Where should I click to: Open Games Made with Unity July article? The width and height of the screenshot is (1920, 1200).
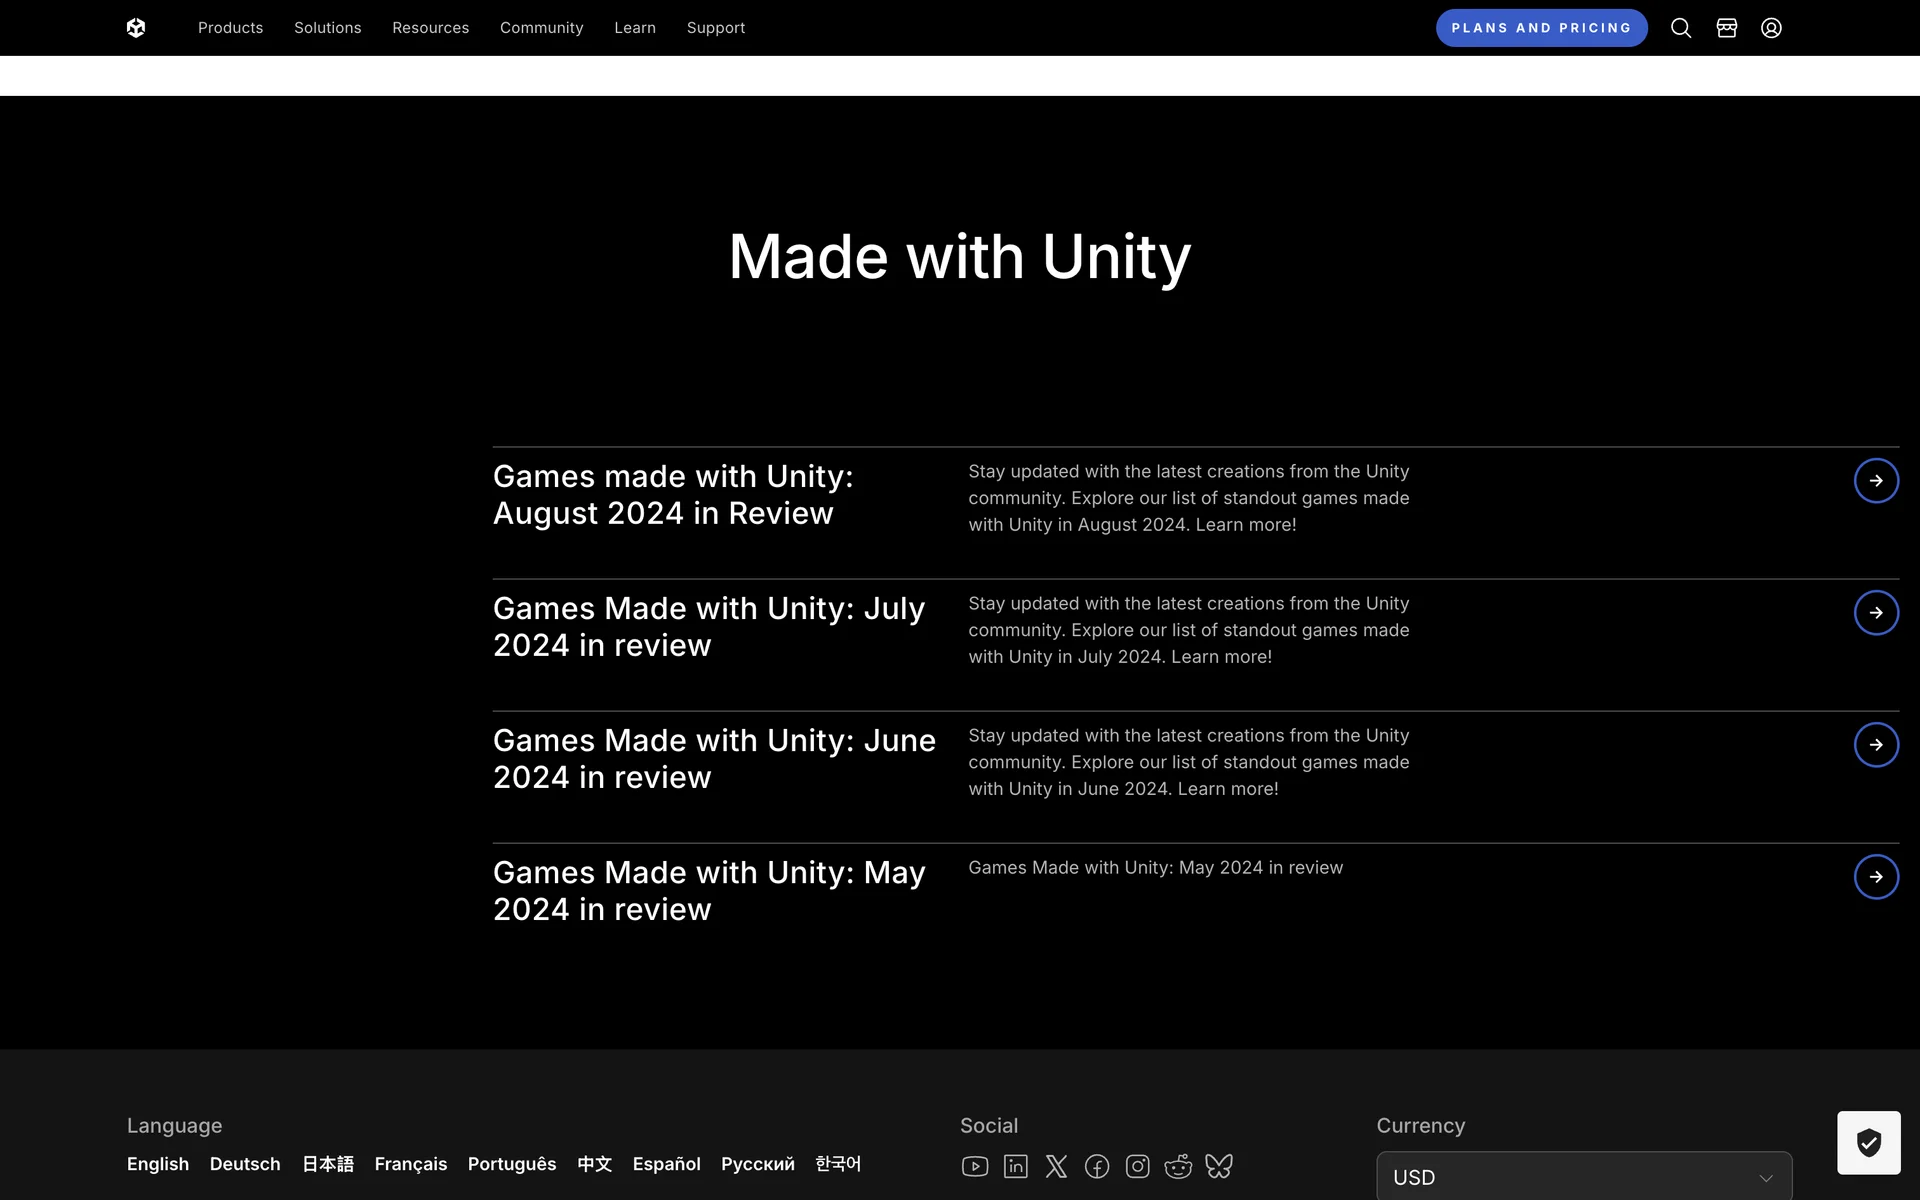pos(708,626)
